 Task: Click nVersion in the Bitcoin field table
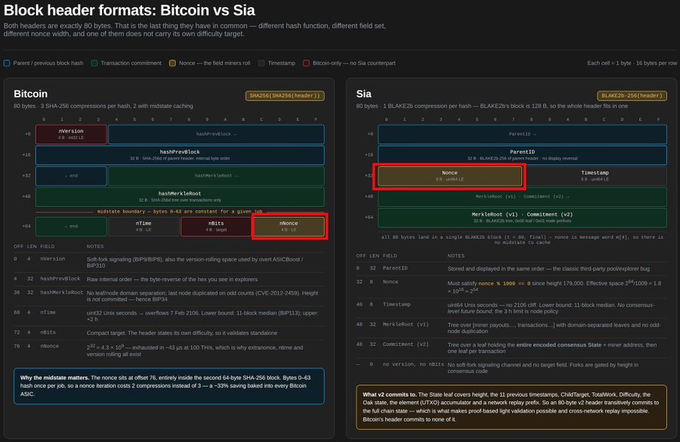pyautogui.click(x=52, y=259)
